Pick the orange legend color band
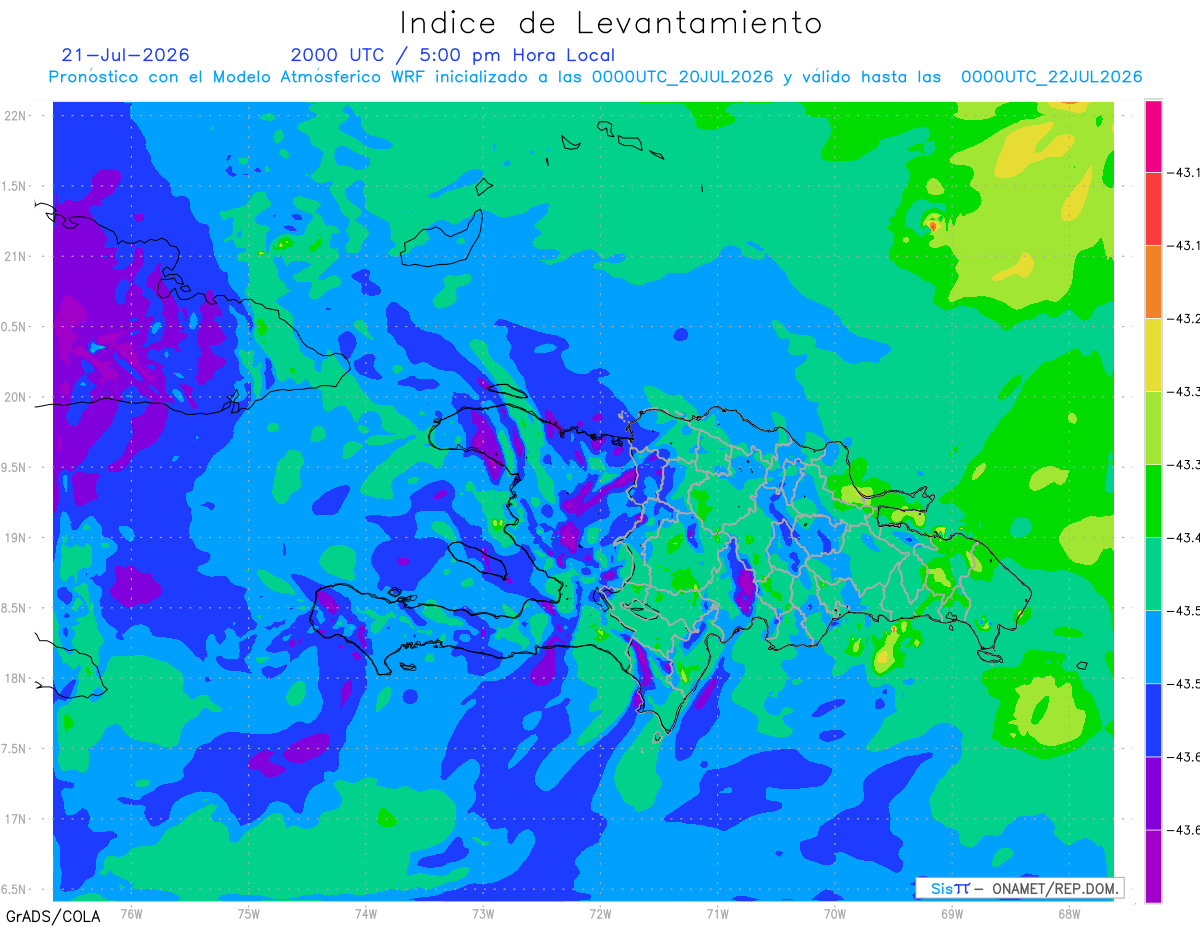Screen dimensions: 1200x927 1153,282
